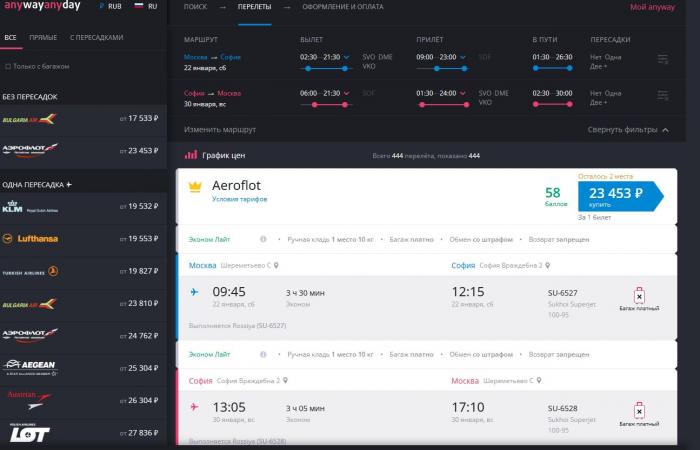Click paid baggage icon for SU-6528

[x=639, y=410]
